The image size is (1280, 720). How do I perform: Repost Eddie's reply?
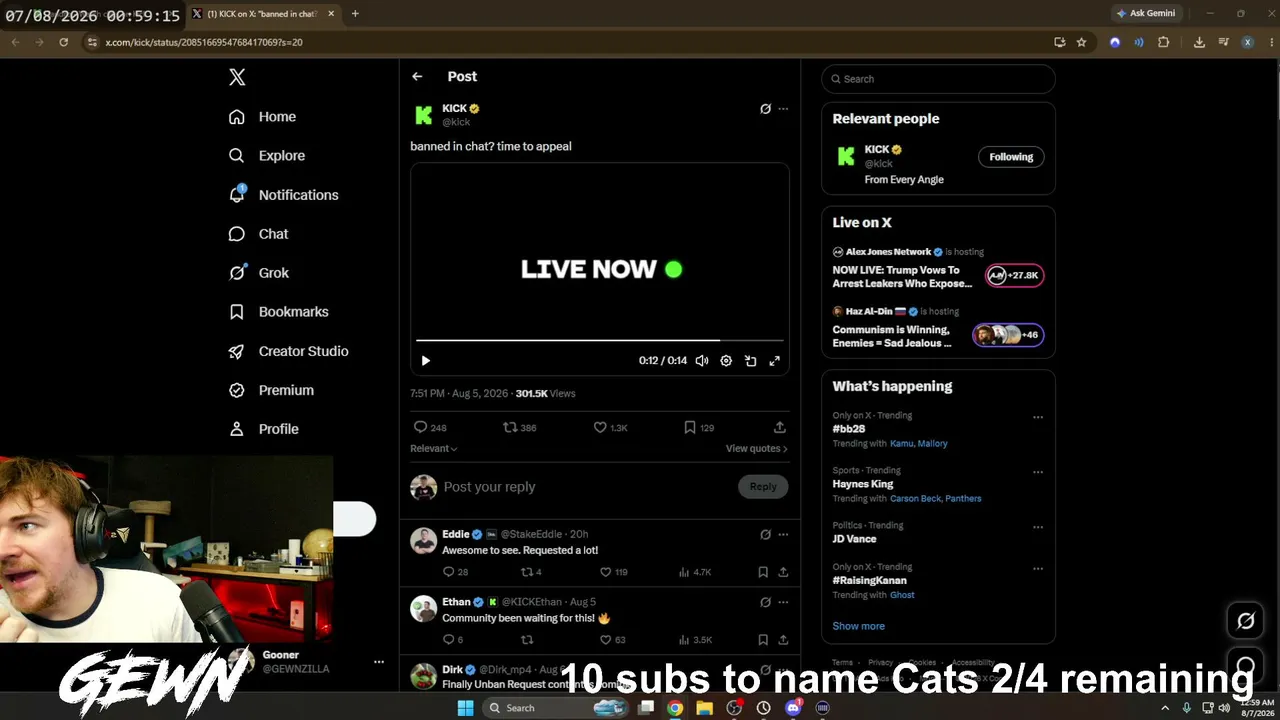pos(531,572)
